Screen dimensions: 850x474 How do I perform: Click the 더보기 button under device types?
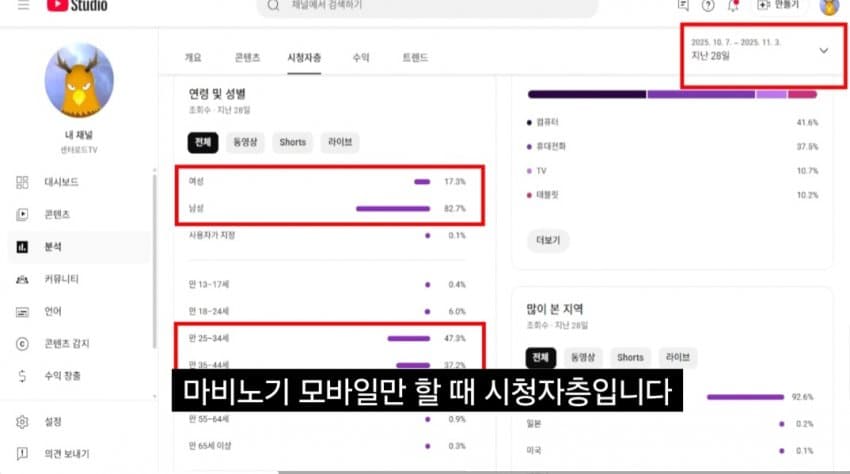pyautogui.click(x=549, y=241)
